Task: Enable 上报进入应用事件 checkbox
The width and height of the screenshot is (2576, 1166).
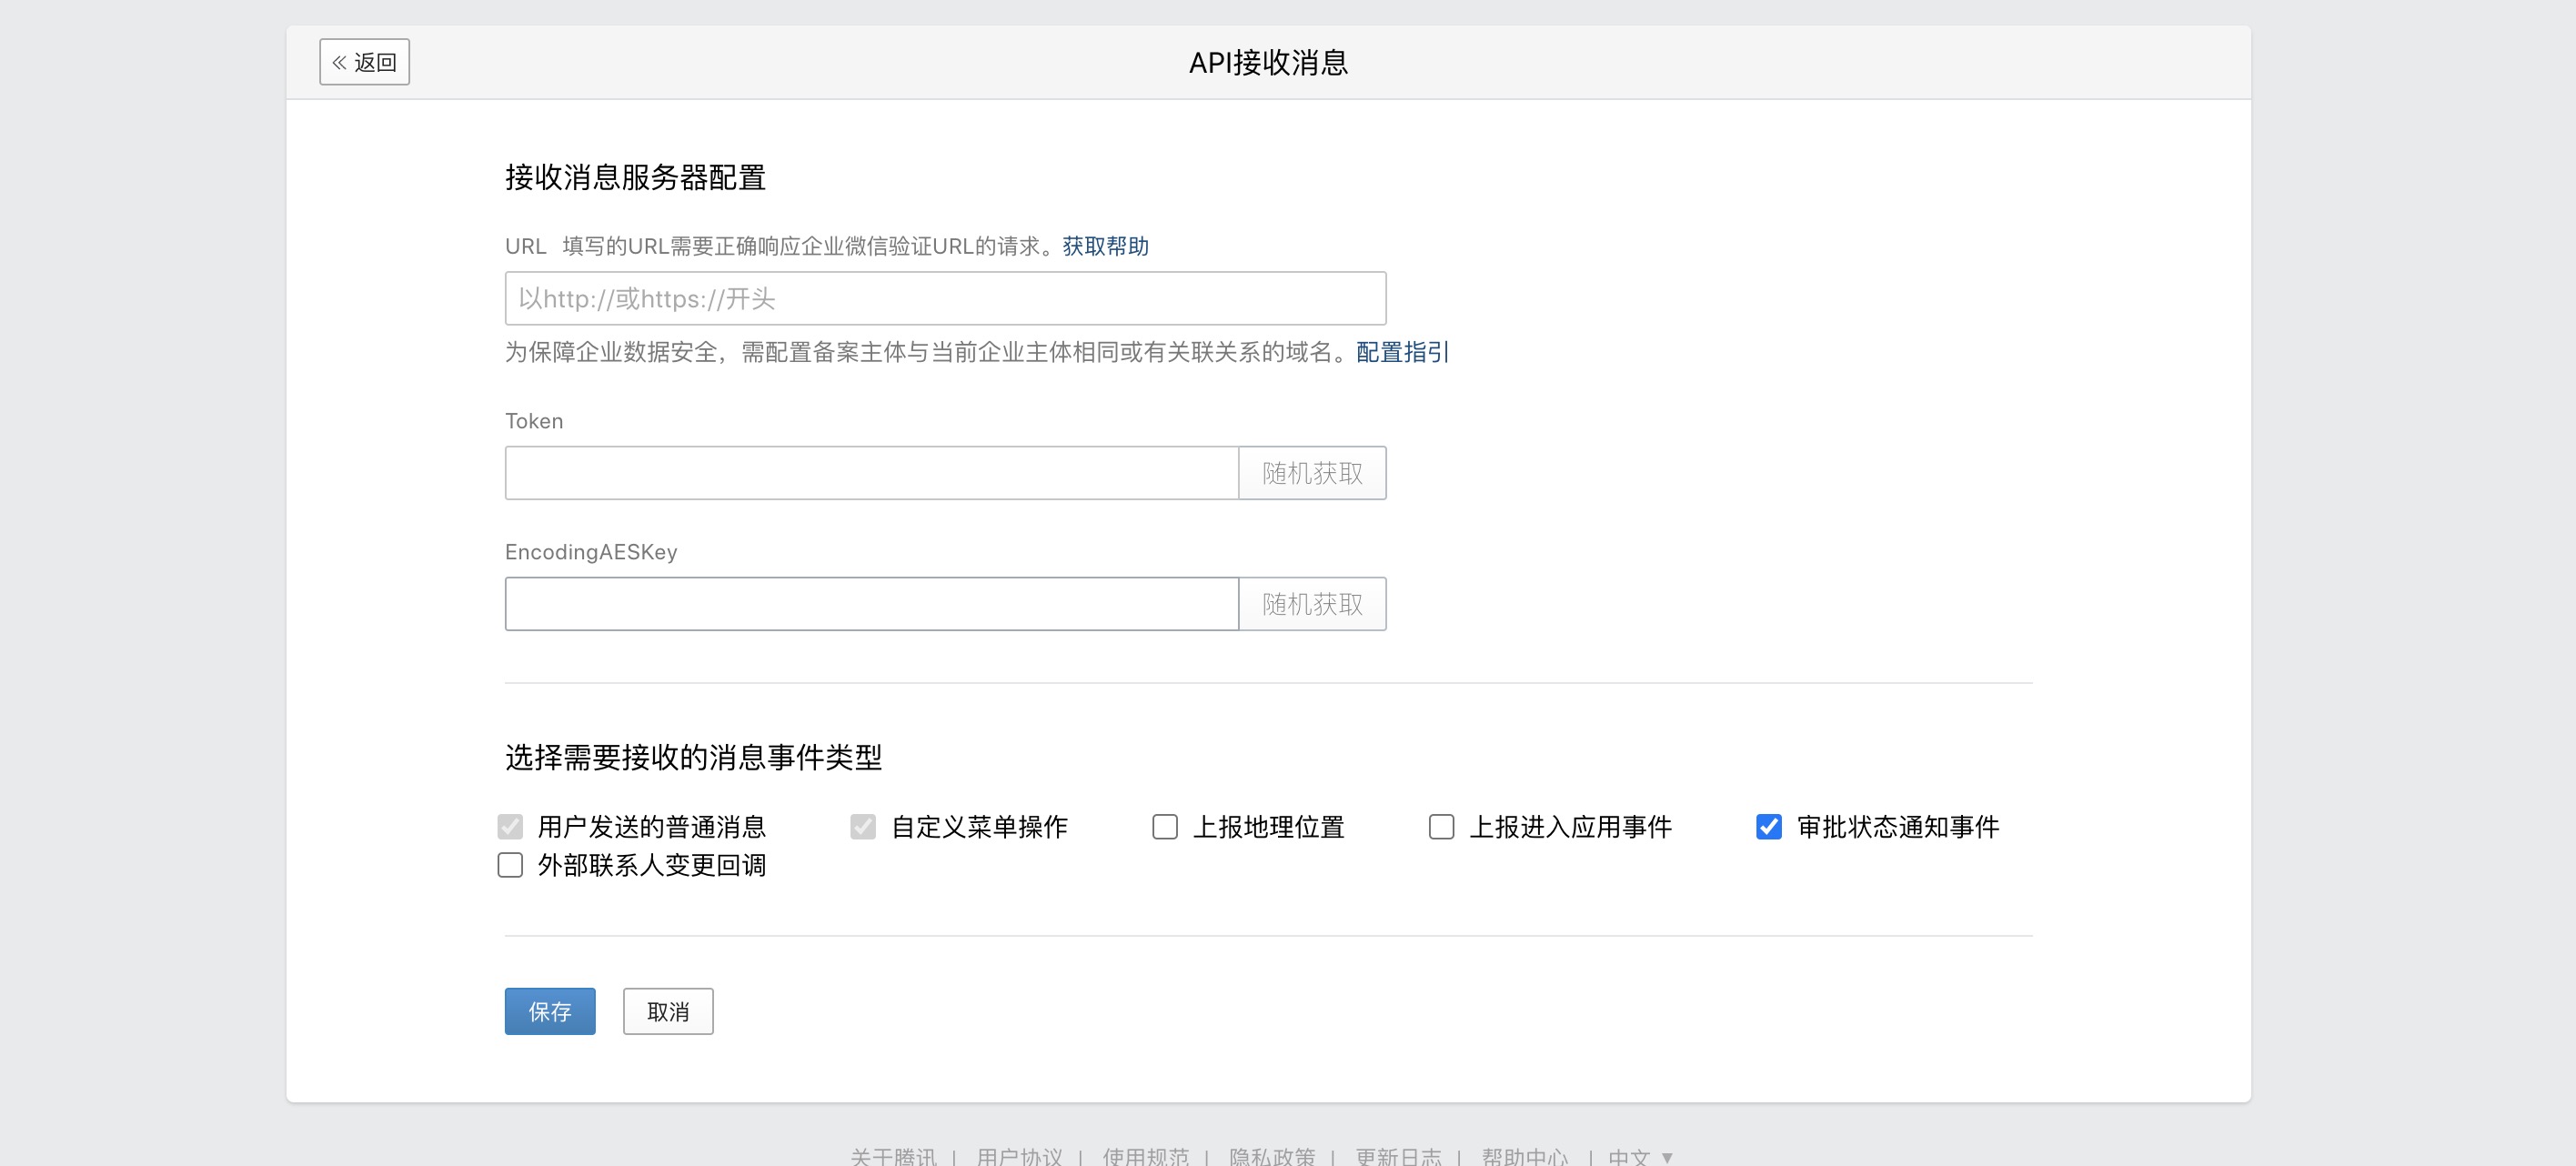Action: pos(1441,827)
